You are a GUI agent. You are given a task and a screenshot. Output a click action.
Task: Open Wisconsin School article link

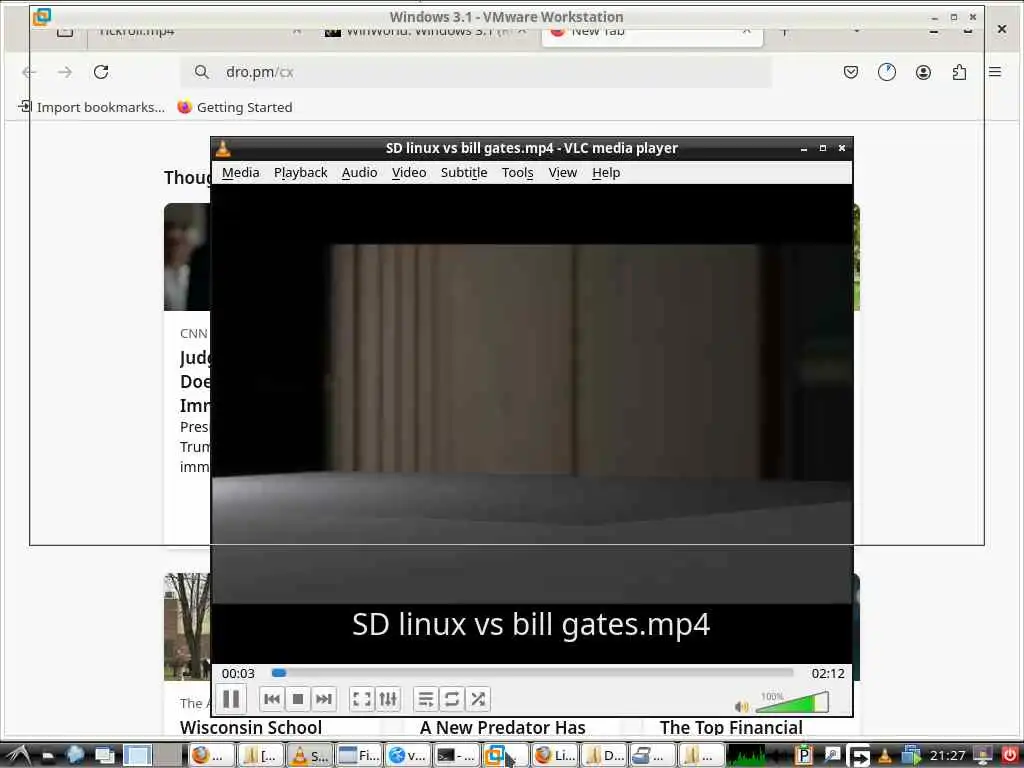[x=251, y=728]
